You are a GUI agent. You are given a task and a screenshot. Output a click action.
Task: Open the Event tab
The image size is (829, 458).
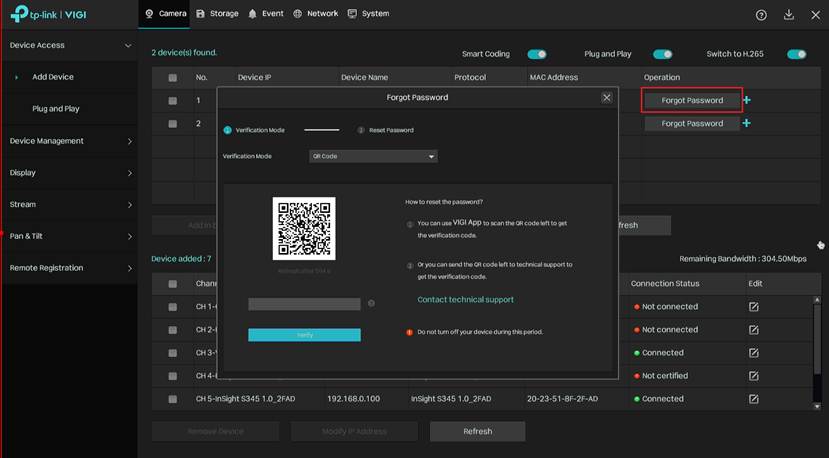point(266,14)
